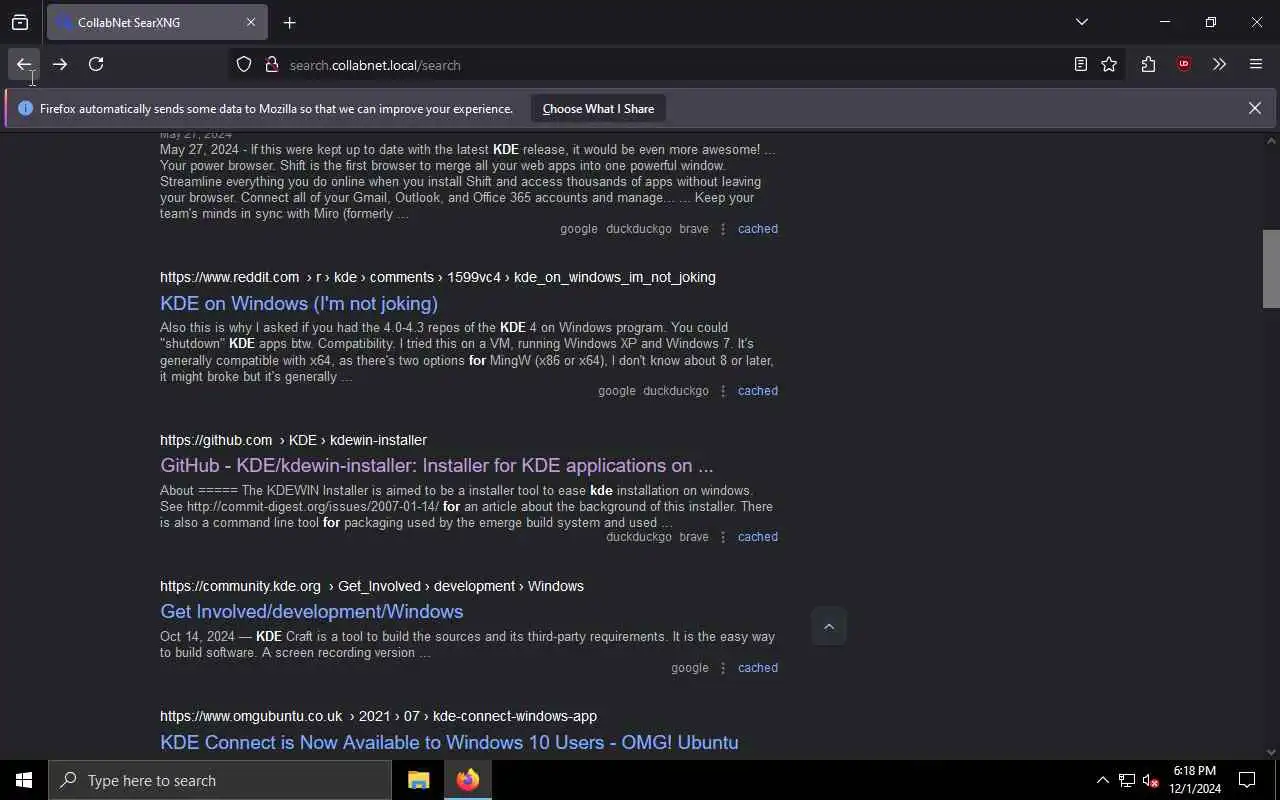The image size is (1280, 800).
Task: Open cached link for Get Involved result
Action: 757,668
